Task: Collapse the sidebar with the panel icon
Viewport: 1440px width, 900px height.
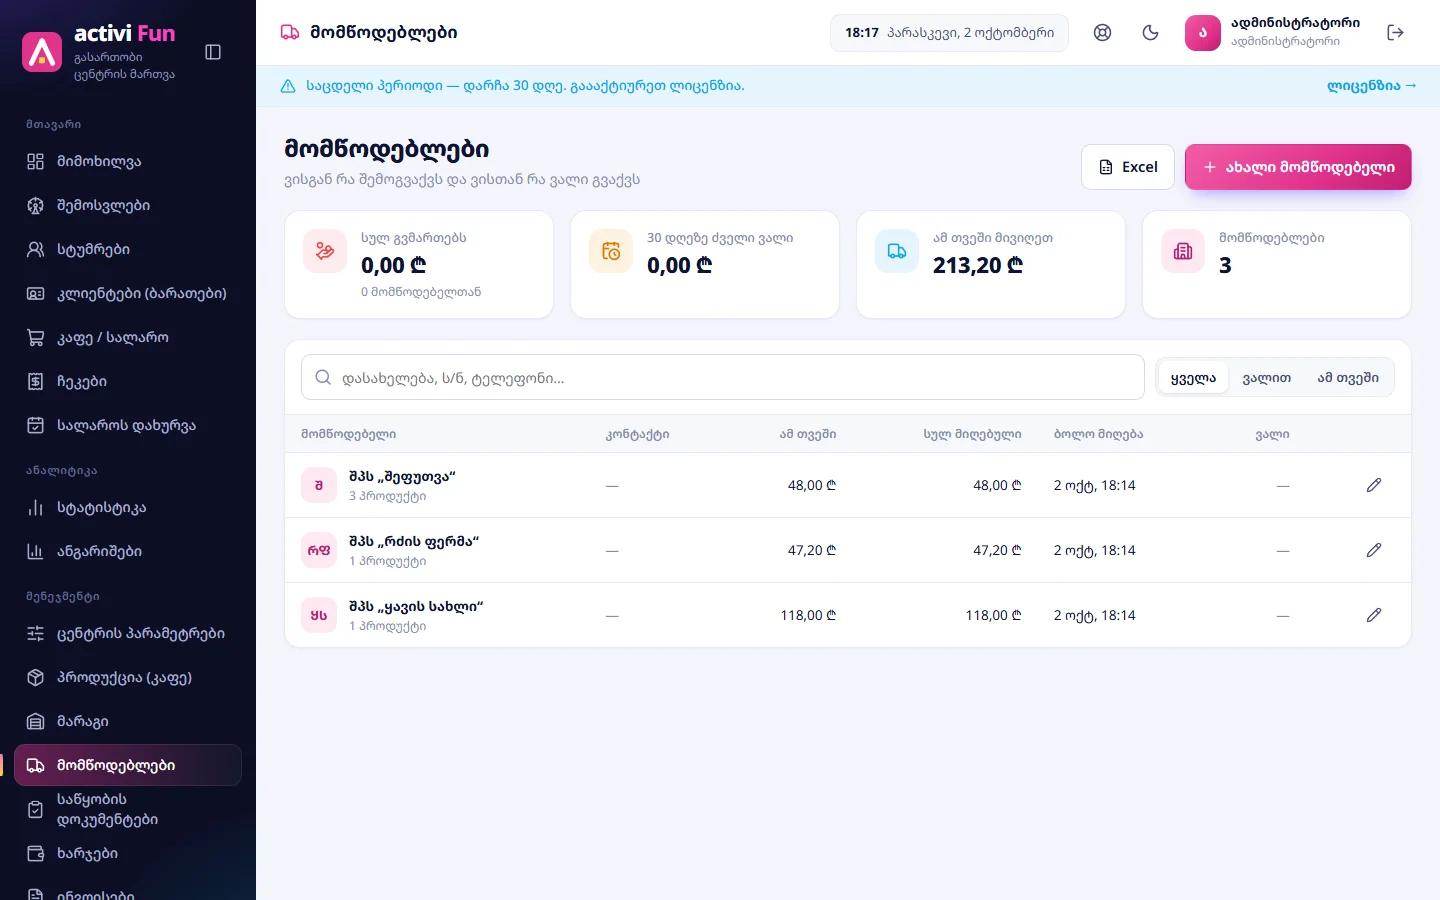Action: click(213, 52)
